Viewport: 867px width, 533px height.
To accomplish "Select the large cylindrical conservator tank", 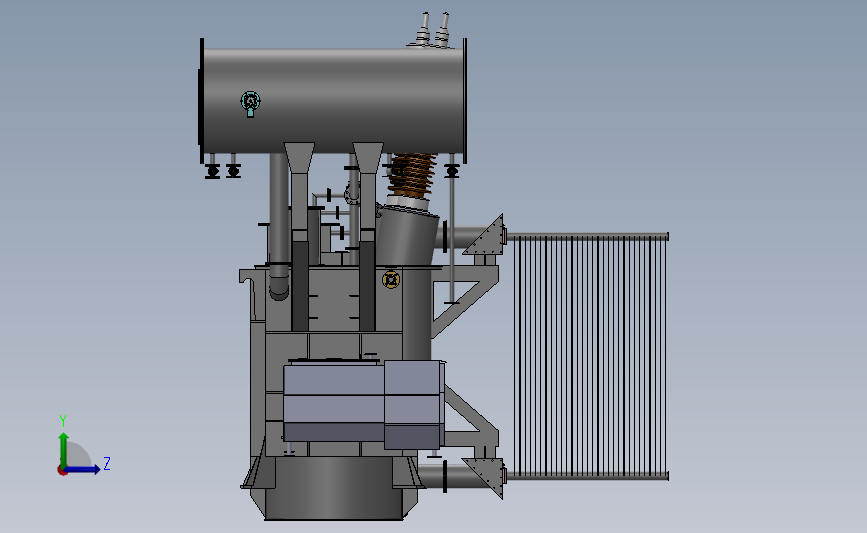I will [x=333, y=101].
